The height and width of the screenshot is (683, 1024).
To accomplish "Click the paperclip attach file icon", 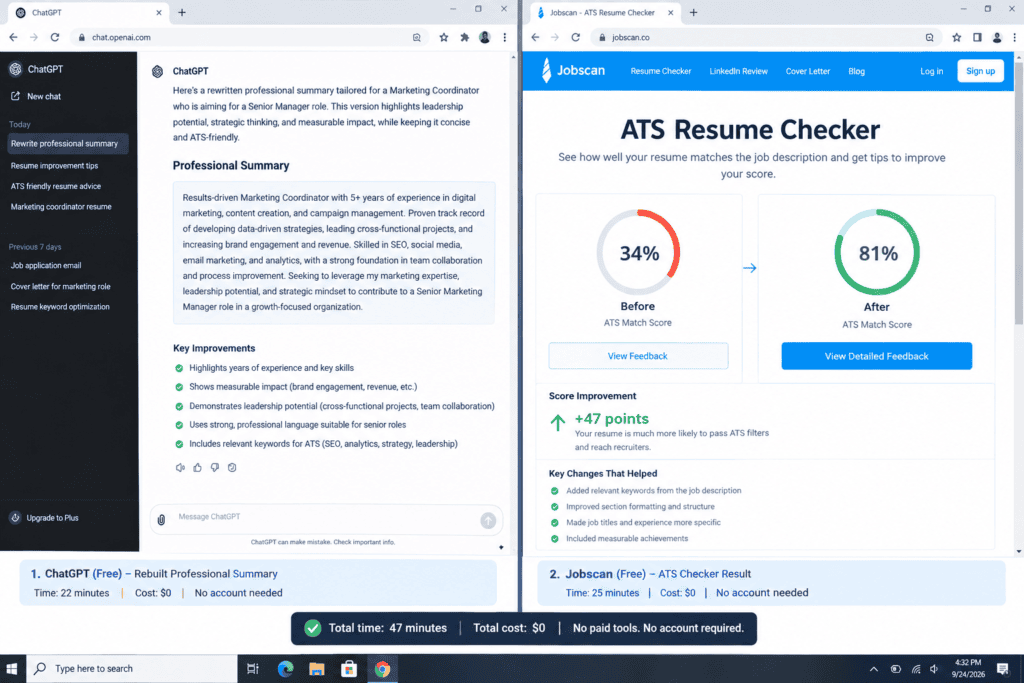I will pyautogui.click(x=161, y=520).
